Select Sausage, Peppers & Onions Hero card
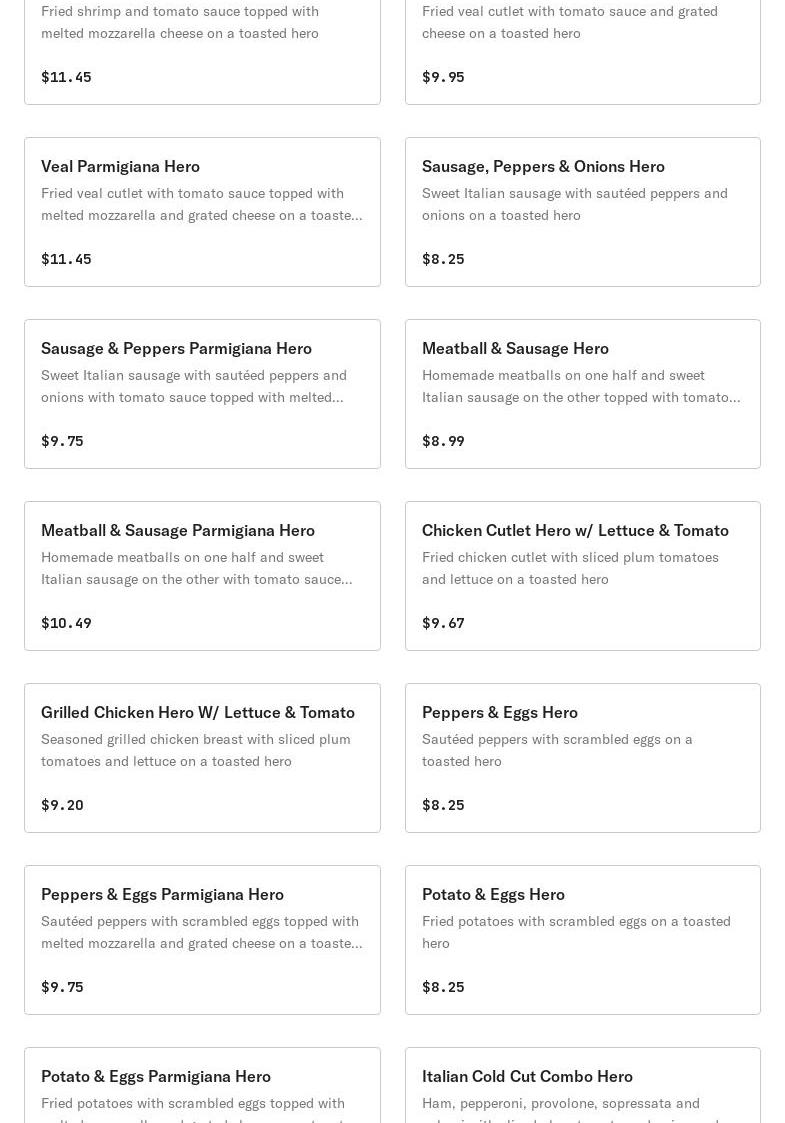The height and width of the screenshot is (1123, 785). (582, 212)
